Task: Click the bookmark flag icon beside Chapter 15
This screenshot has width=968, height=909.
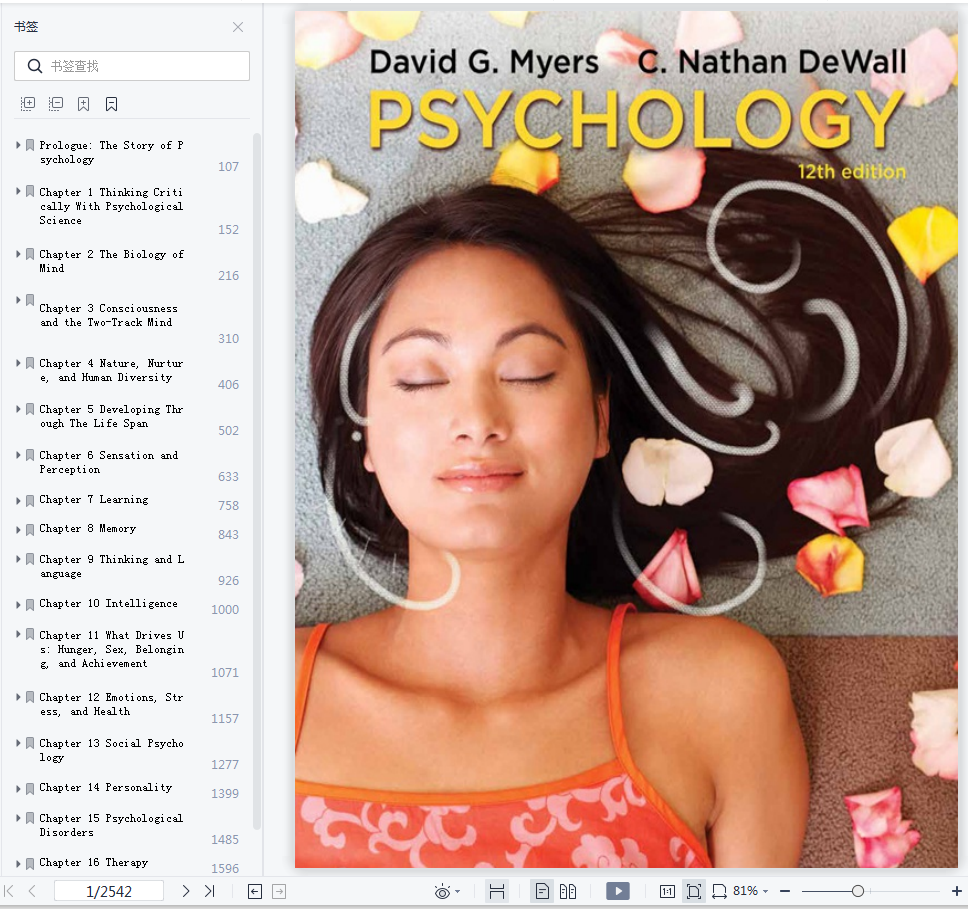Action: click(30, 818)
